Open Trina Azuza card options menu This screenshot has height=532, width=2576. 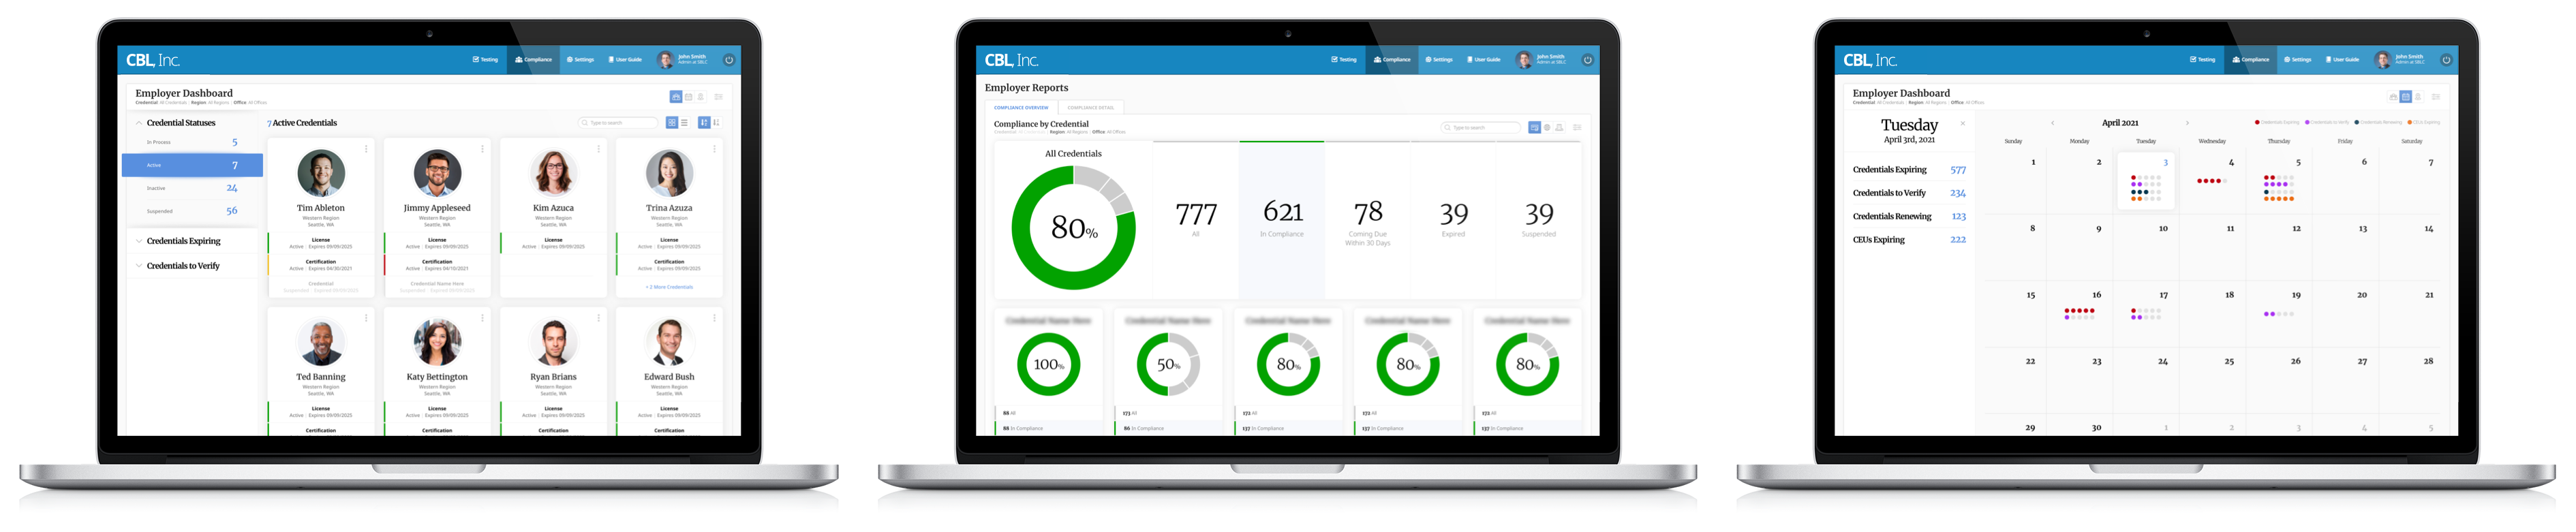pos(714,149)
